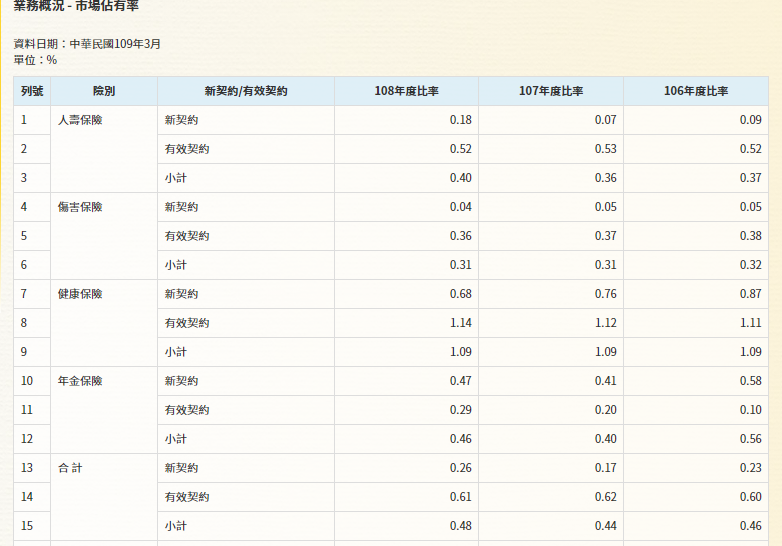Select the 傷害保險 category cell
The image size is (782, 546).
pyautogui.click(x=104, y=236)
